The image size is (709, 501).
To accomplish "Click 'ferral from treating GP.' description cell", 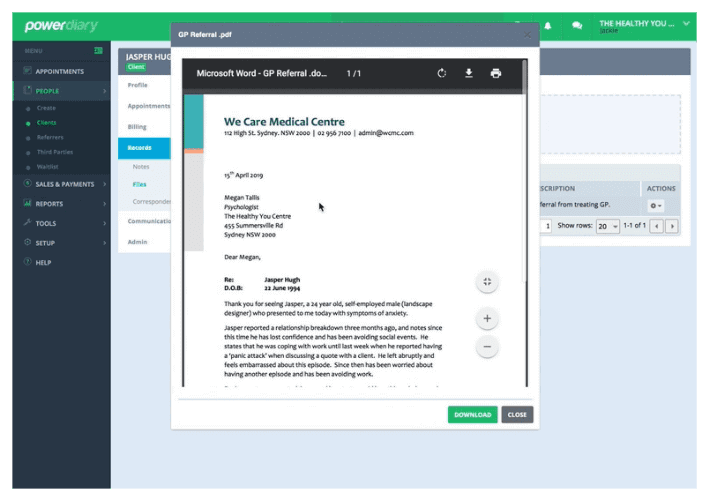I will [574, 204].
